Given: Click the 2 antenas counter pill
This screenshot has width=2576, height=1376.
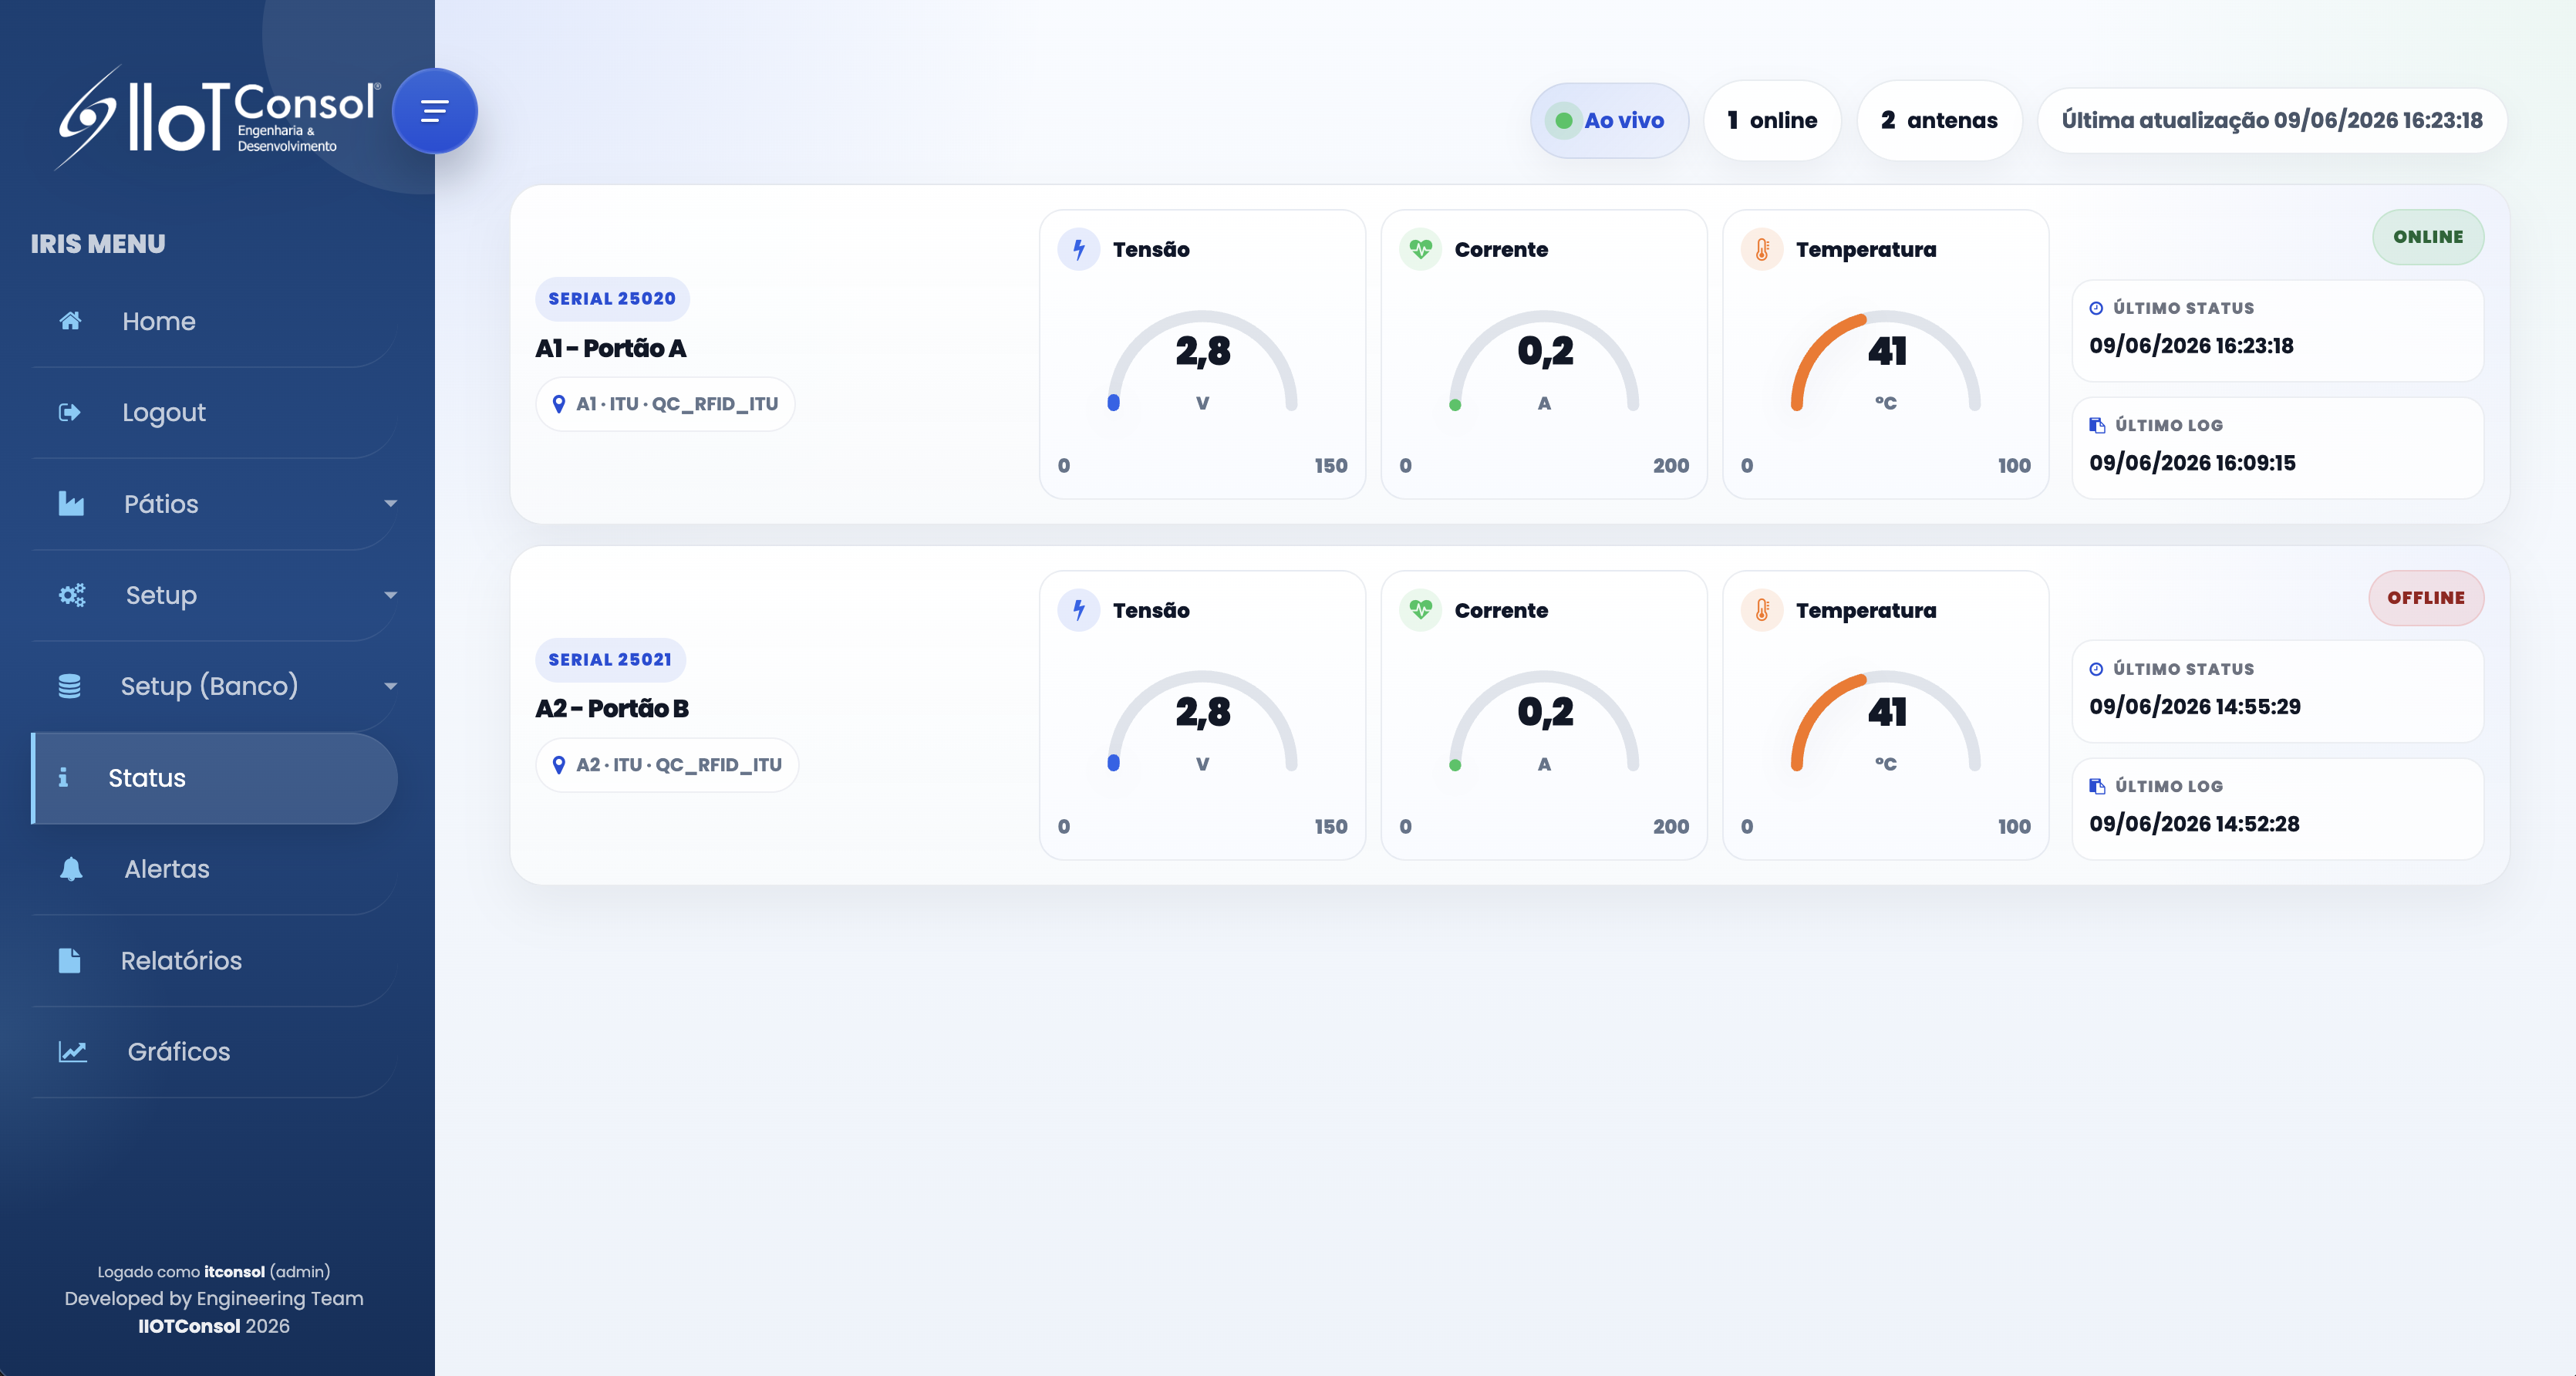Looking at the screenshot, I should click(x=1939, y=120).
